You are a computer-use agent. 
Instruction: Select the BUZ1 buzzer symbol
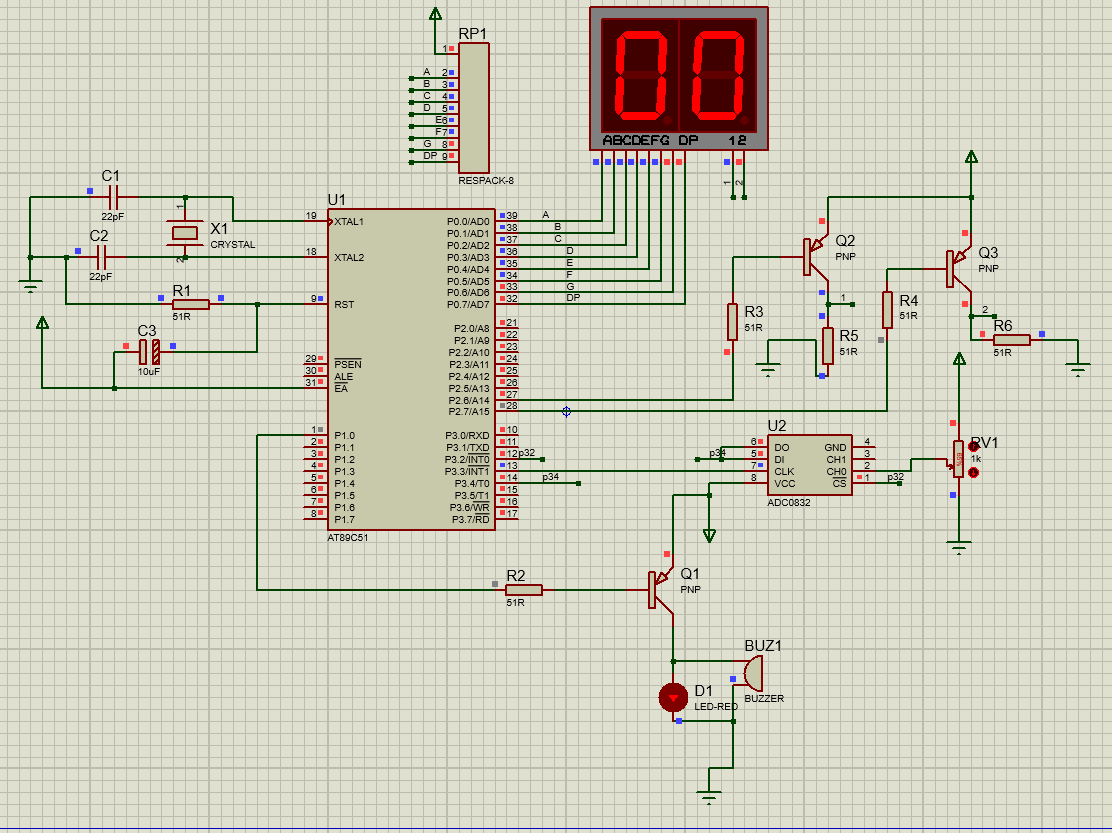[753, 673]
